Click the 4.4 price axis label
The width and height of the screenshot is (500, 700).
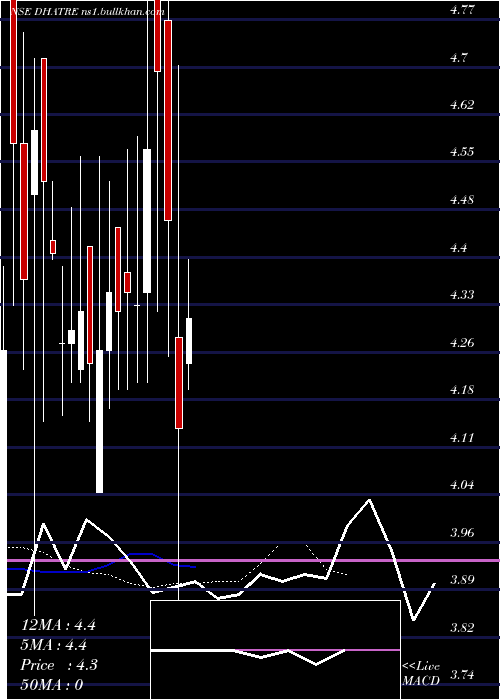pyautogui.click(x=458, y=247)
